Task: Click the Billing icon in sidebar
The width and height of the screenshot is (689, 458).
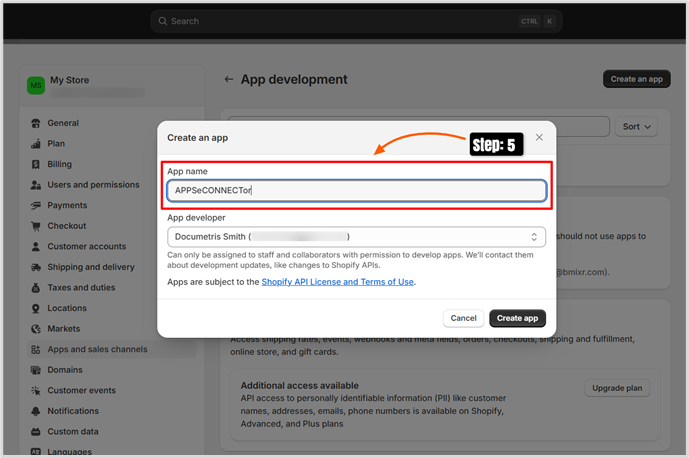Action: (36, 164)
